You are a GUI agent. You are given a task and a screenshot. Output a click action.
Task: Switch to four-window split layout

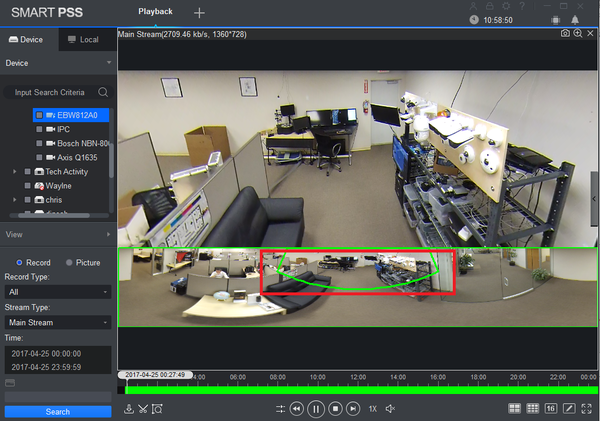(514, 408)
